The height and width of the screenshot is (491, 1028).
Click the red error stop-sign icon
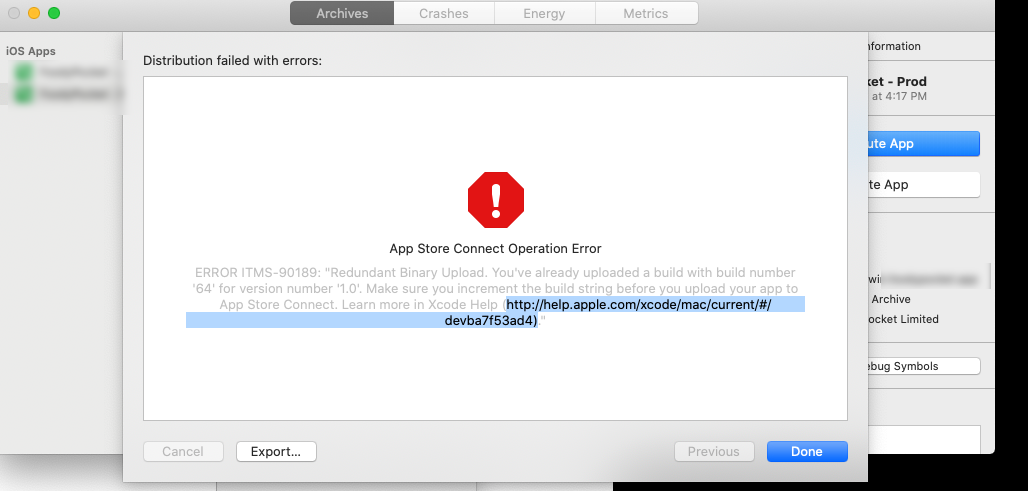coord(496,200)
